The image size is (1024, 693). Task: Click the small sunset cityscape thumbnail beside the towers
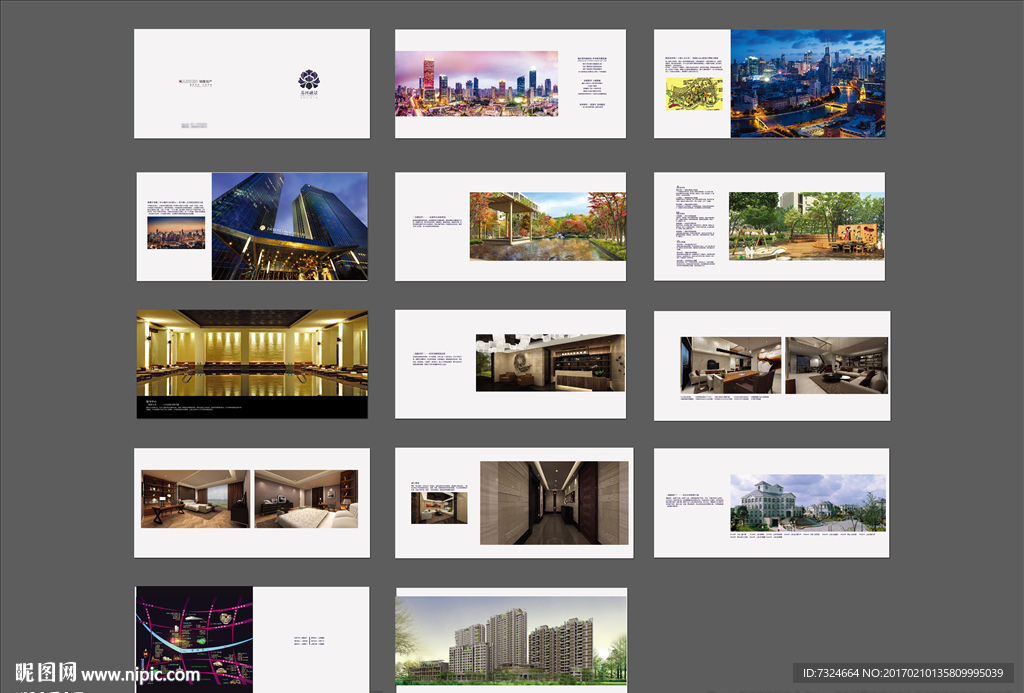(x=176, y=233)
